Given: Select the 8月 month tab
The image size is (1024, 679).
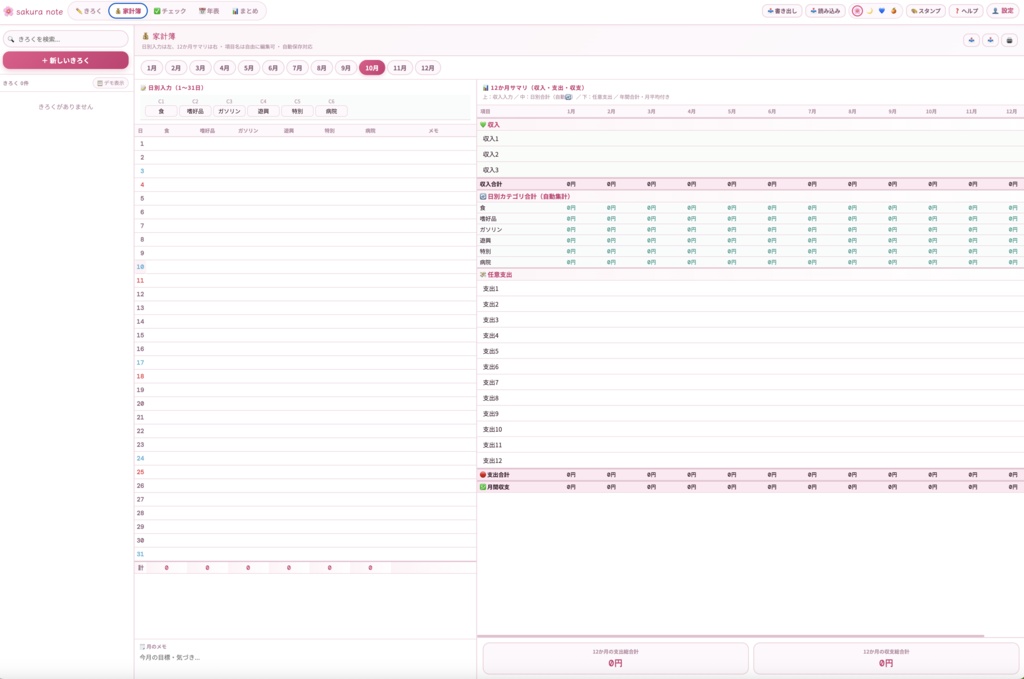Looking at the screenshot, I should click(321, 68).
